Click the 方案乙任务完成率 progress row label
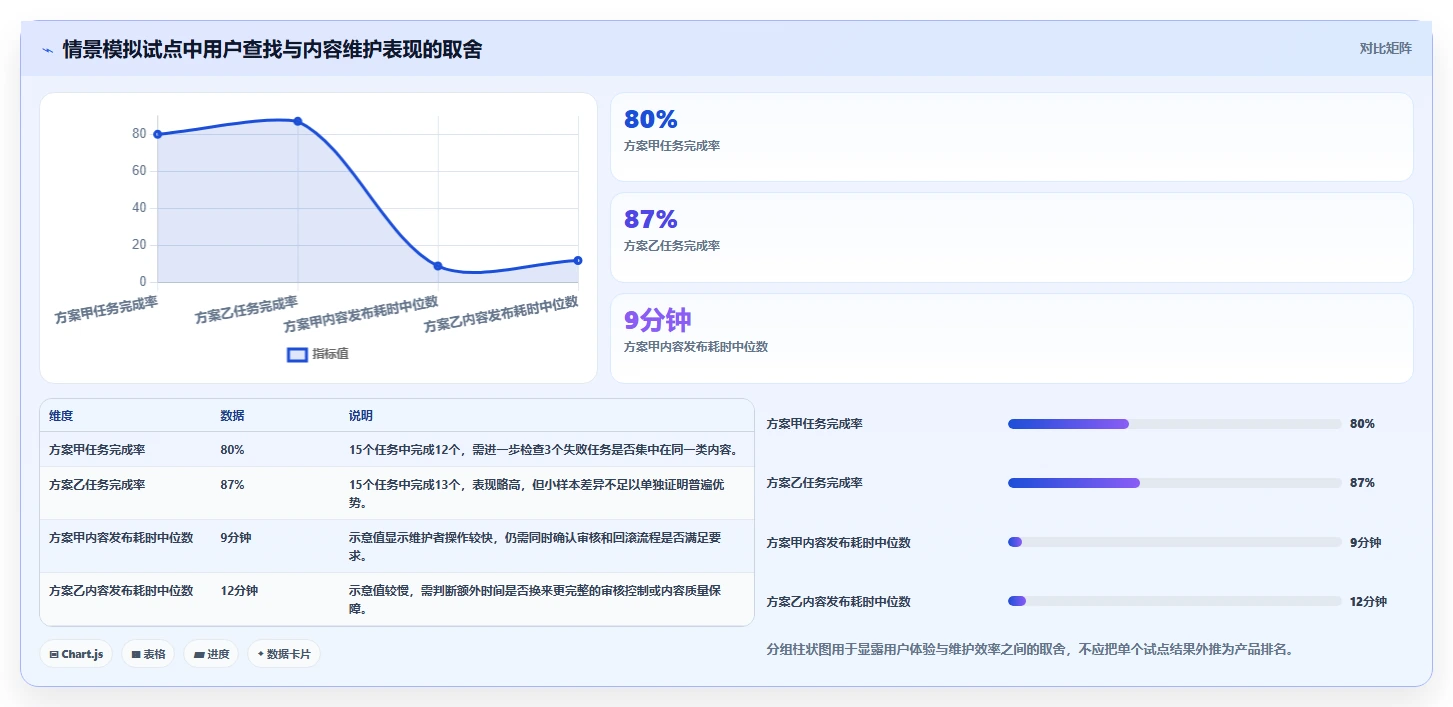 [814, 483]
